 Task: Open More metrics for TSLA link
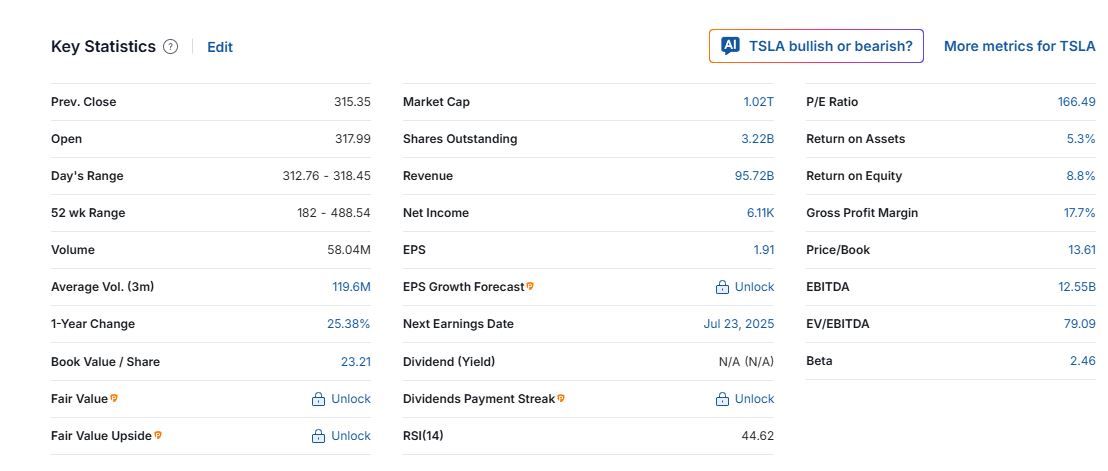(1019, 46)
